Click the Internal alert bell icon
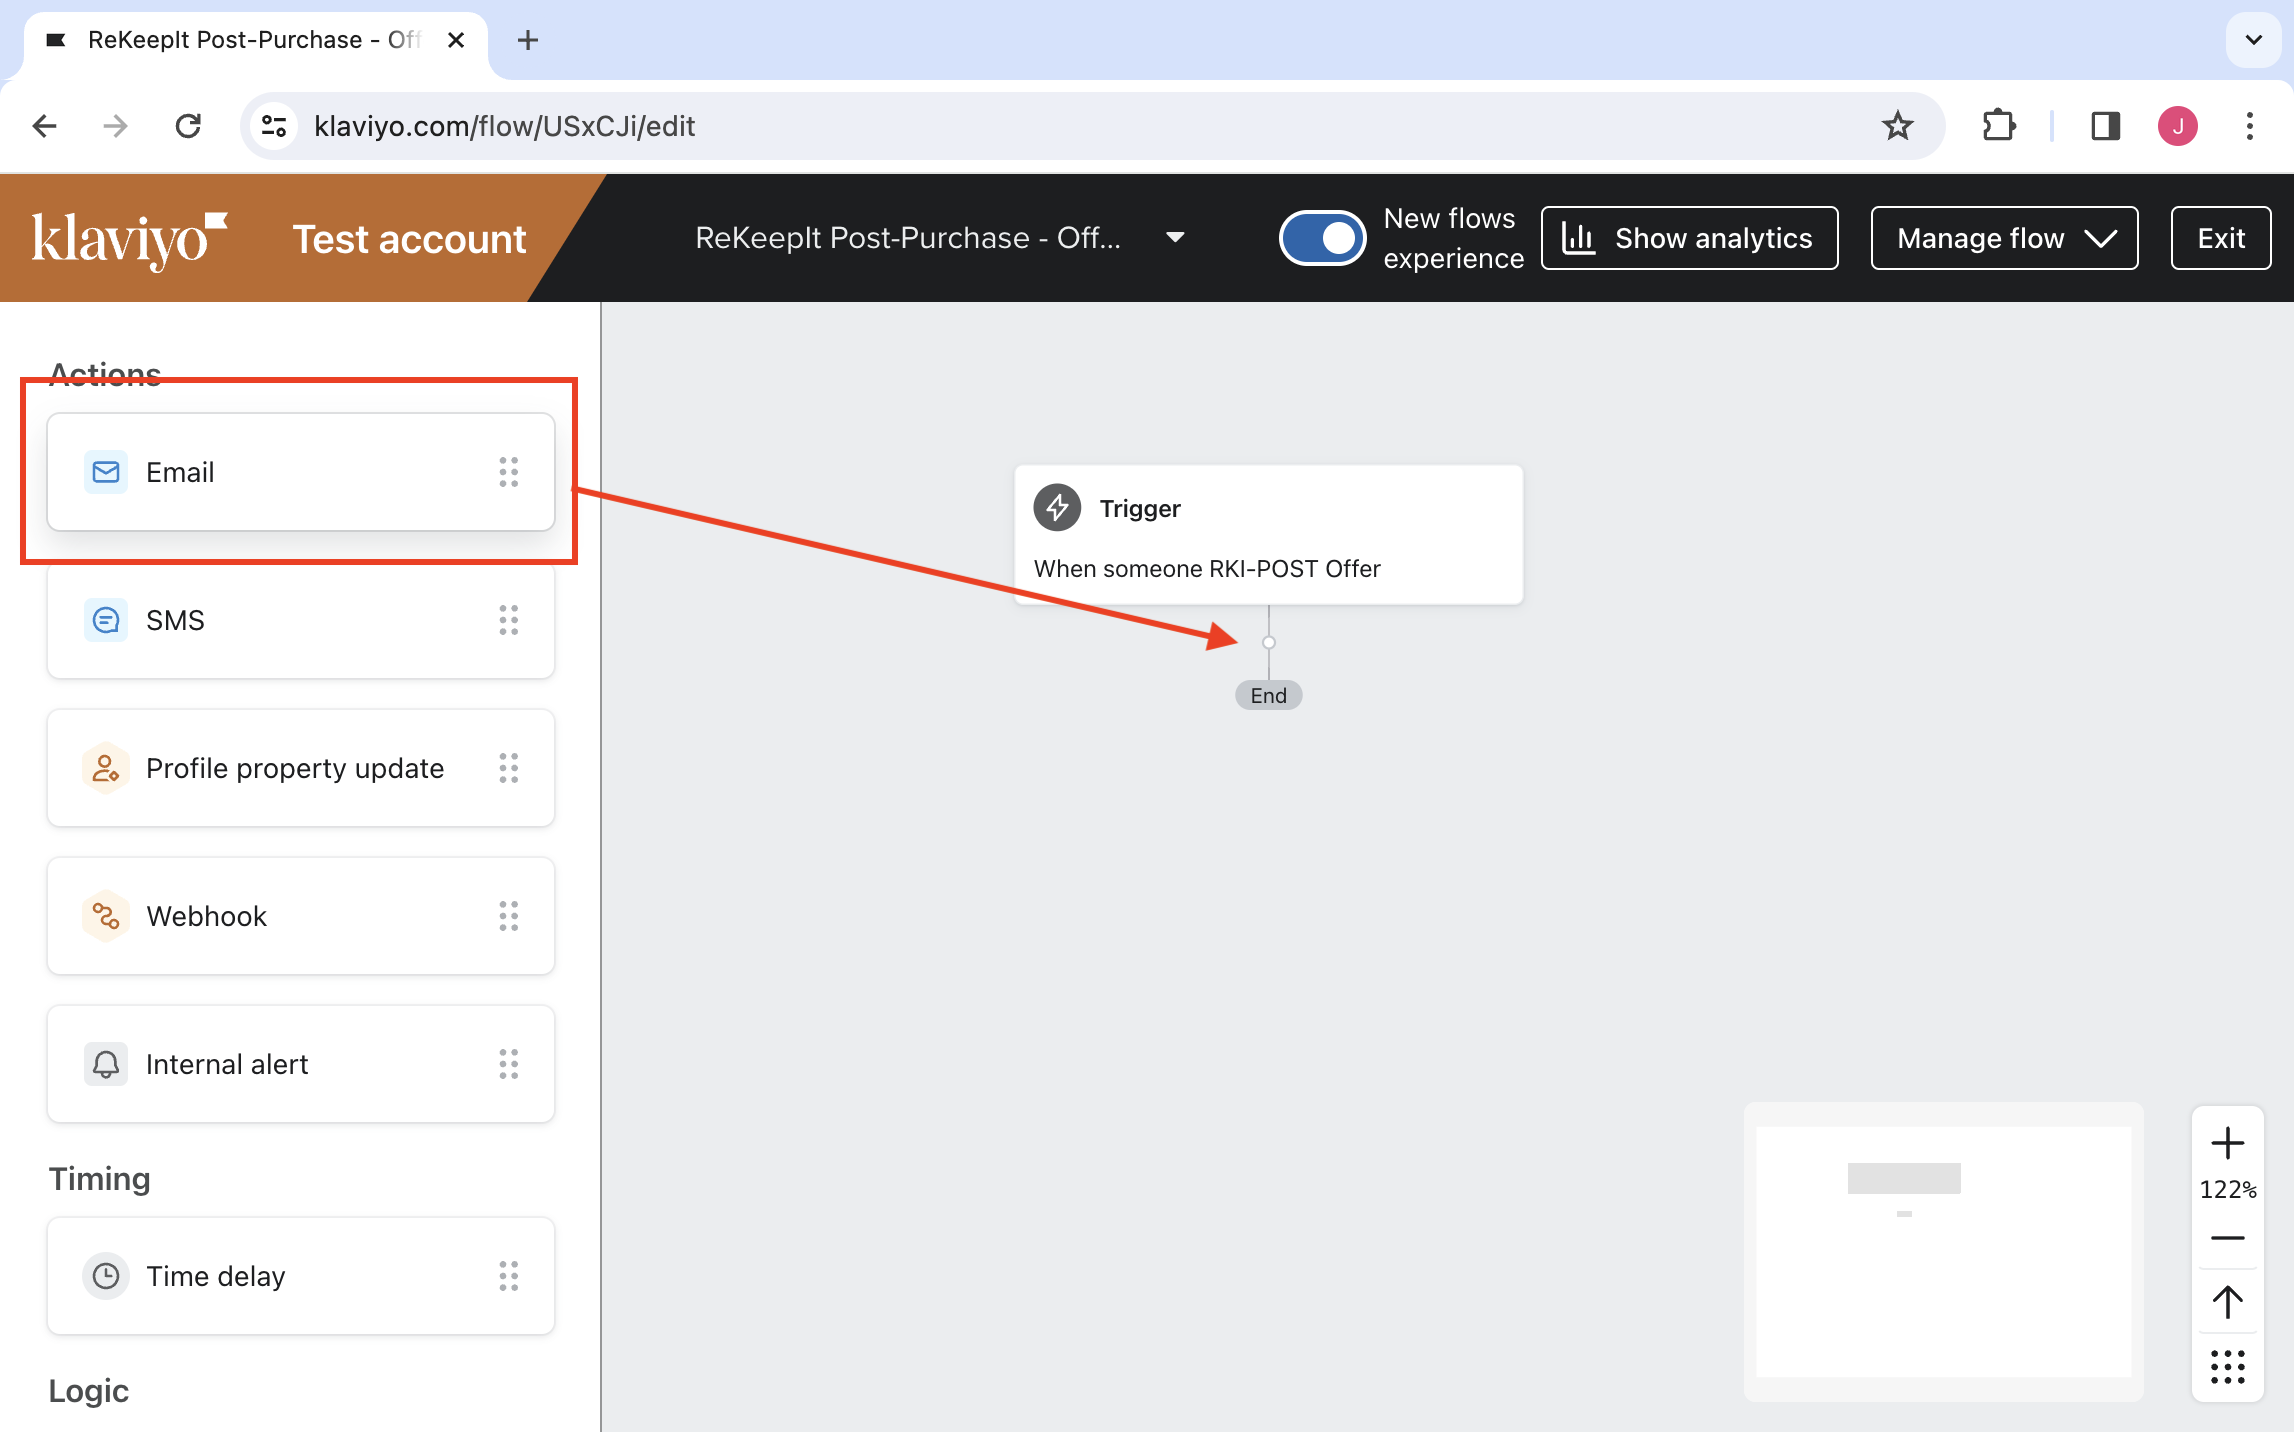Image resolution: width=2294 pixels, height=1432 pixels. pos(105,1064)
